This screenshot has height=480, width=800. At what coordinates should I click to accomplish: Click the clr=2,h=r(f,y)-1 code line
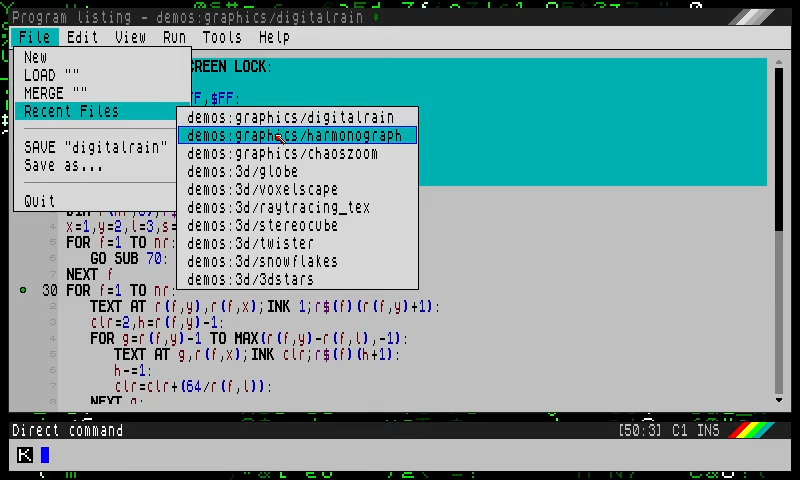point(157,322)
